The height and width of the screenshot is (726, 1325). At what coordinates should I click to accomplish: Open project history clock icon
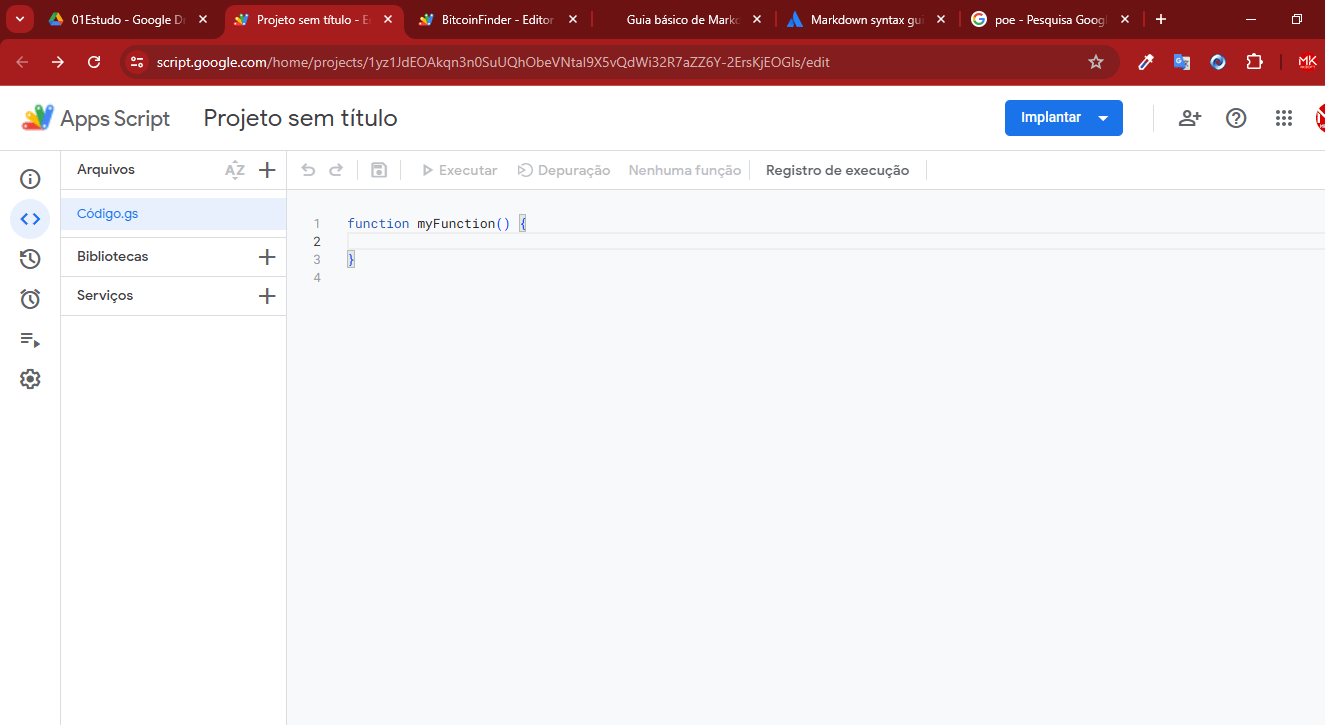30,259
